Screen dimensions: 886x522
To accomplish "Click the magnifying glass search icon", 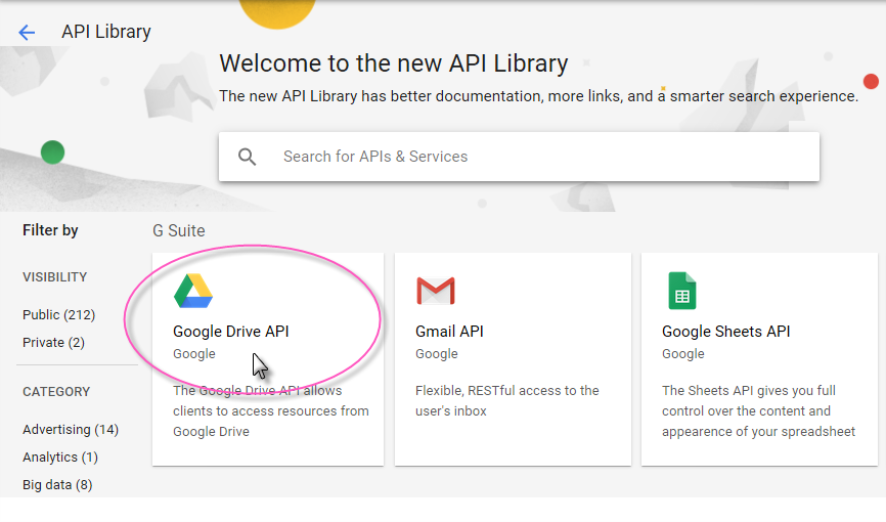I will [x=247, y=156].
